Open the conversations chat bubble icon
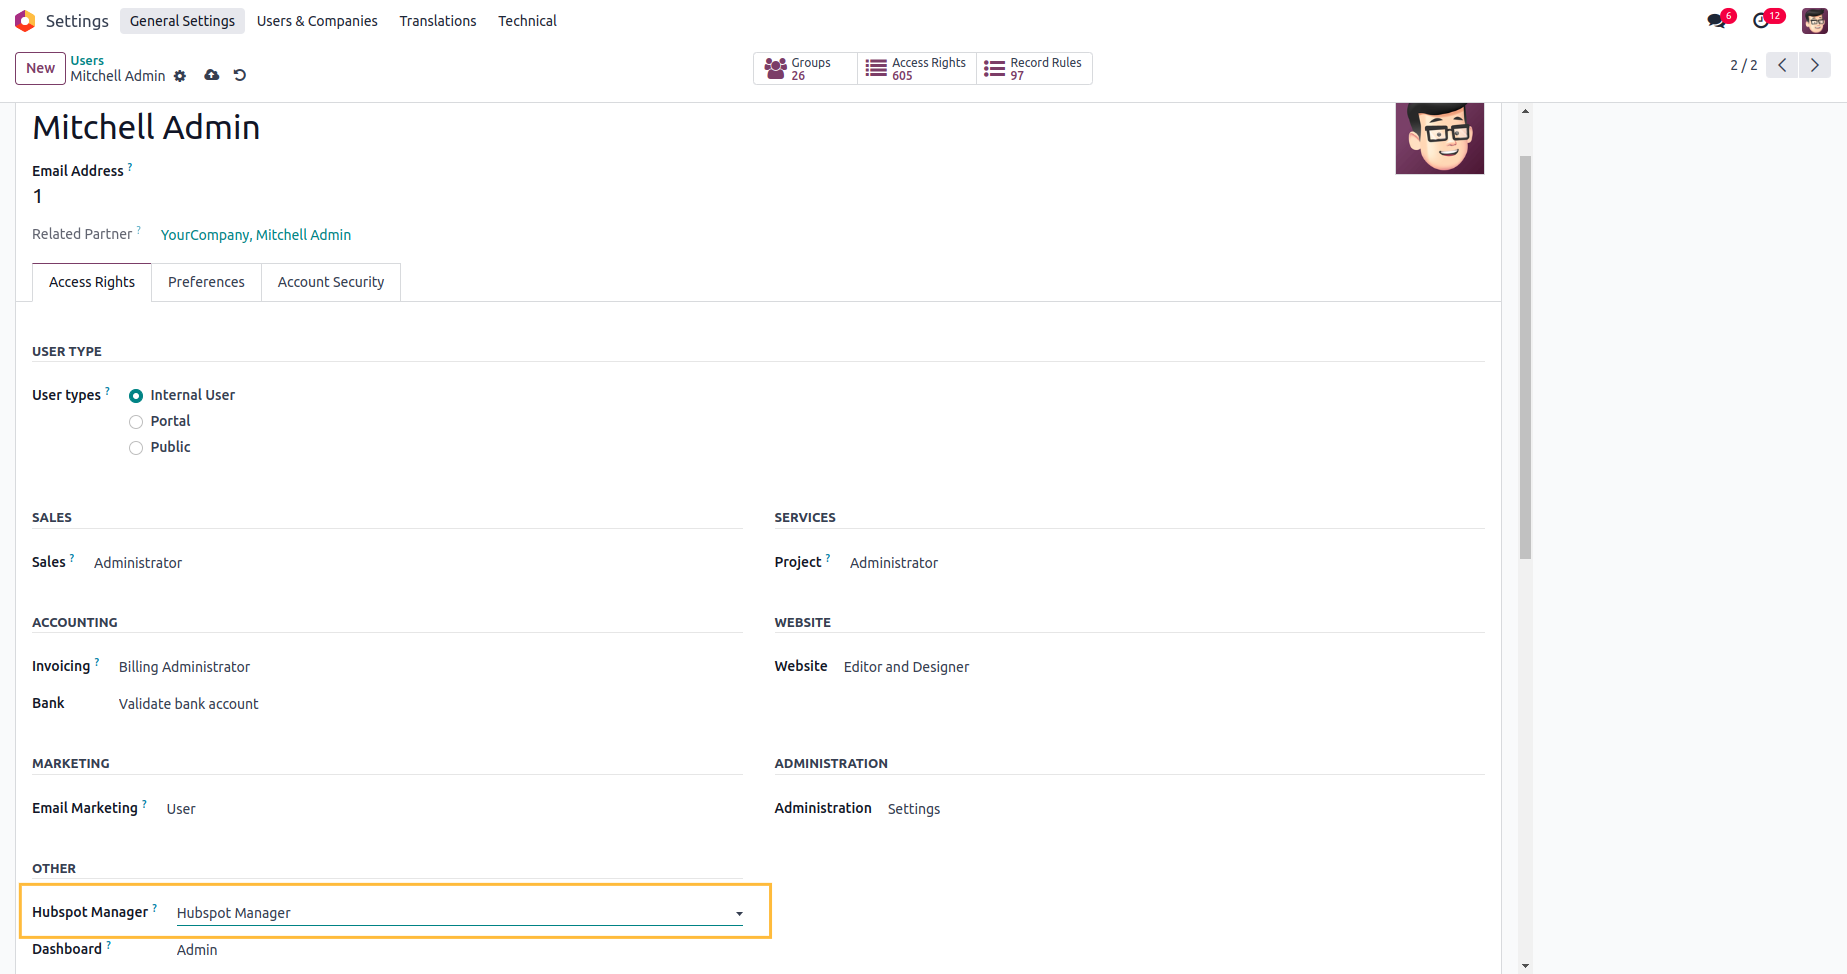 [1717, 21]
